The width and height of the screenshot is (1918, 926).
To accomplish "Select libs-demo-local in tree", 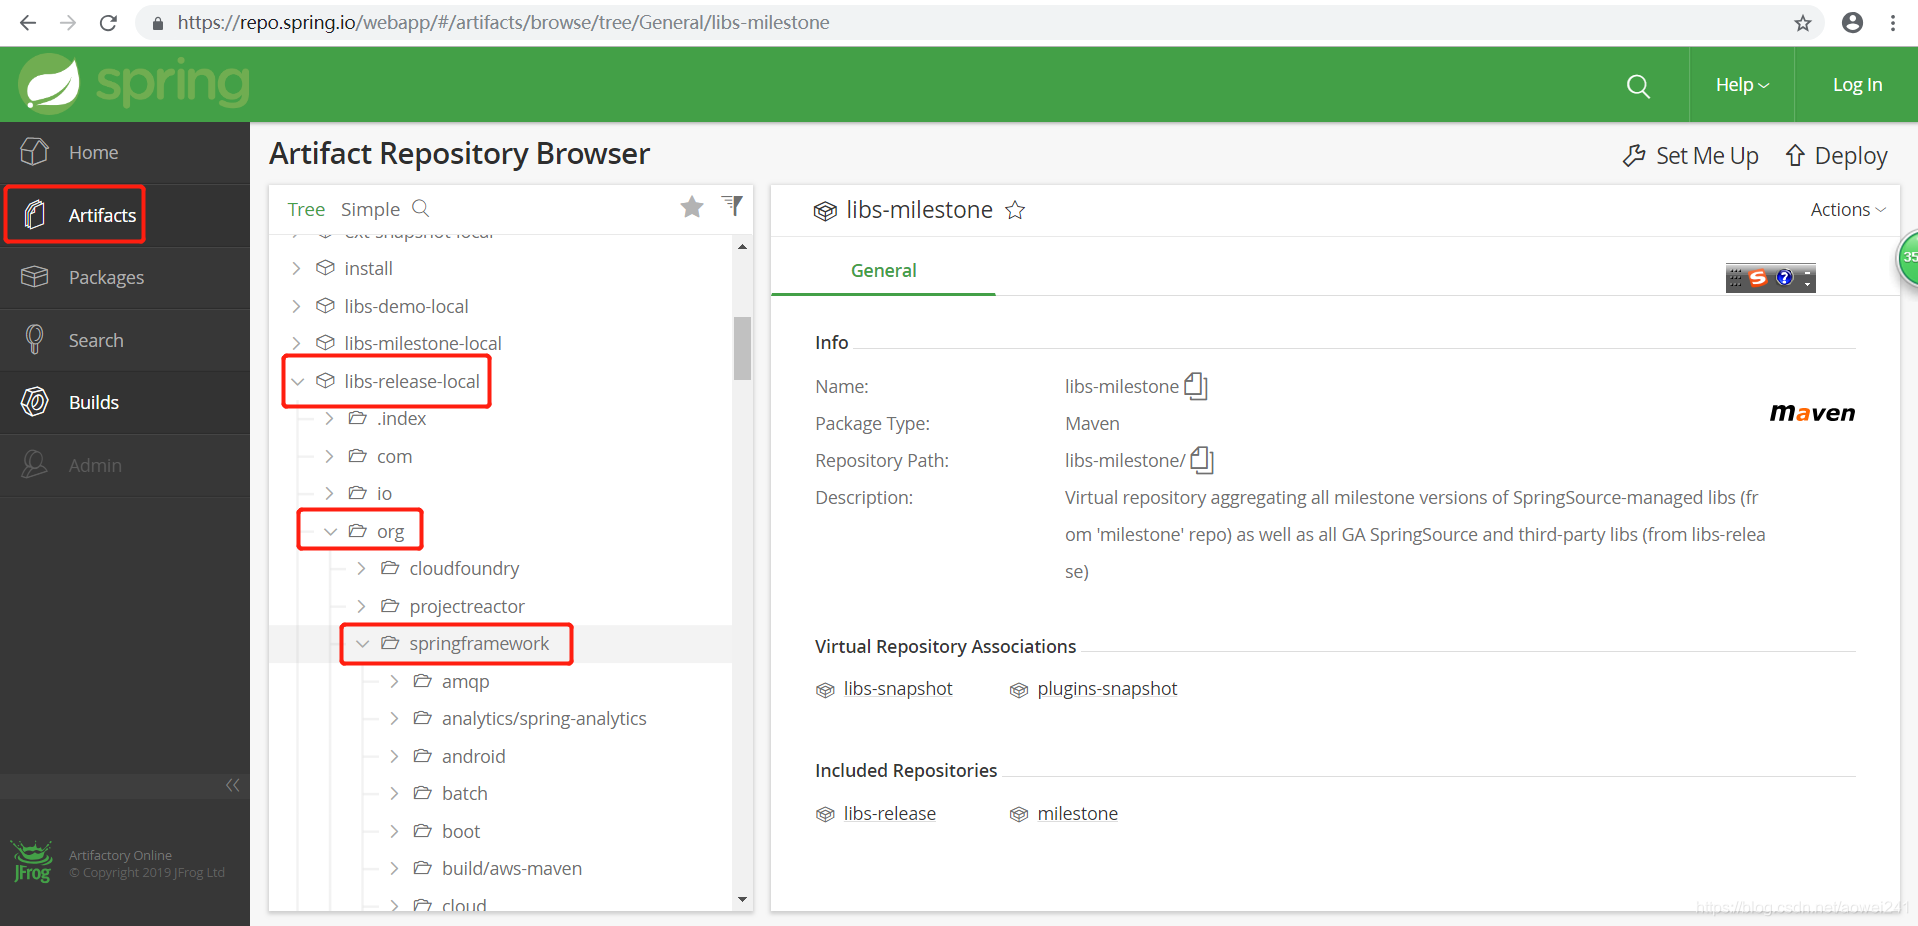I will click(406, 306).
